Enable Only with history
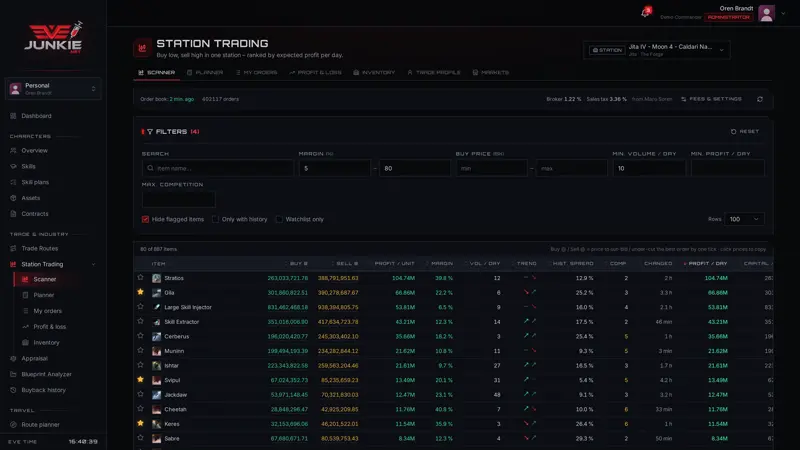800x450 pixels. point(215,219)
